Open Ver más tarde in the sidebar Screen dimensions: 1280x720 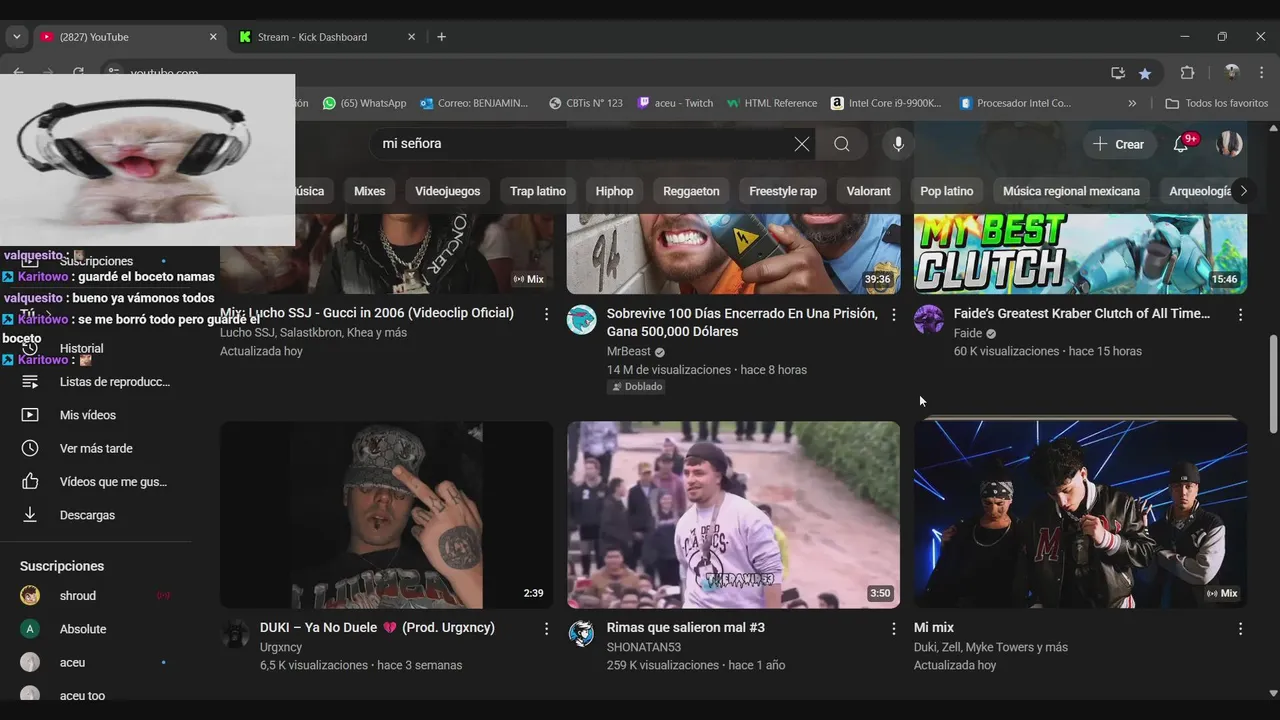pyautogui.click(x=96, y=448)
